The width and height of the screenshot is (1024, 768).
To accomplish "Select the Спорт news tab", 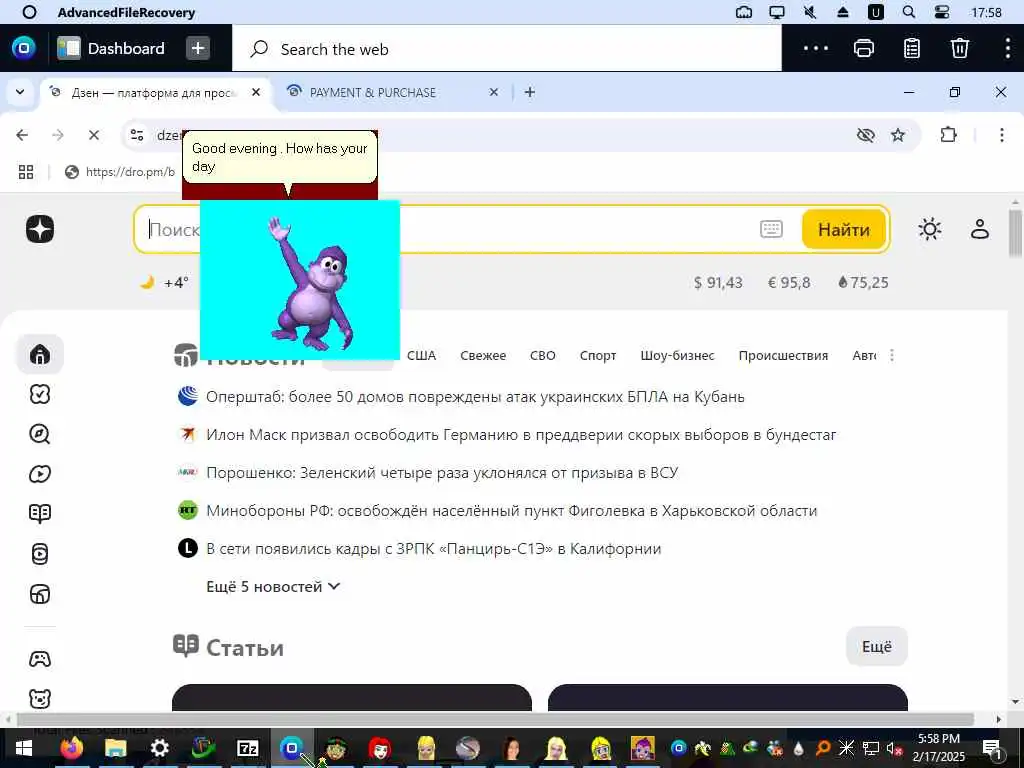I will pos(598,355).
